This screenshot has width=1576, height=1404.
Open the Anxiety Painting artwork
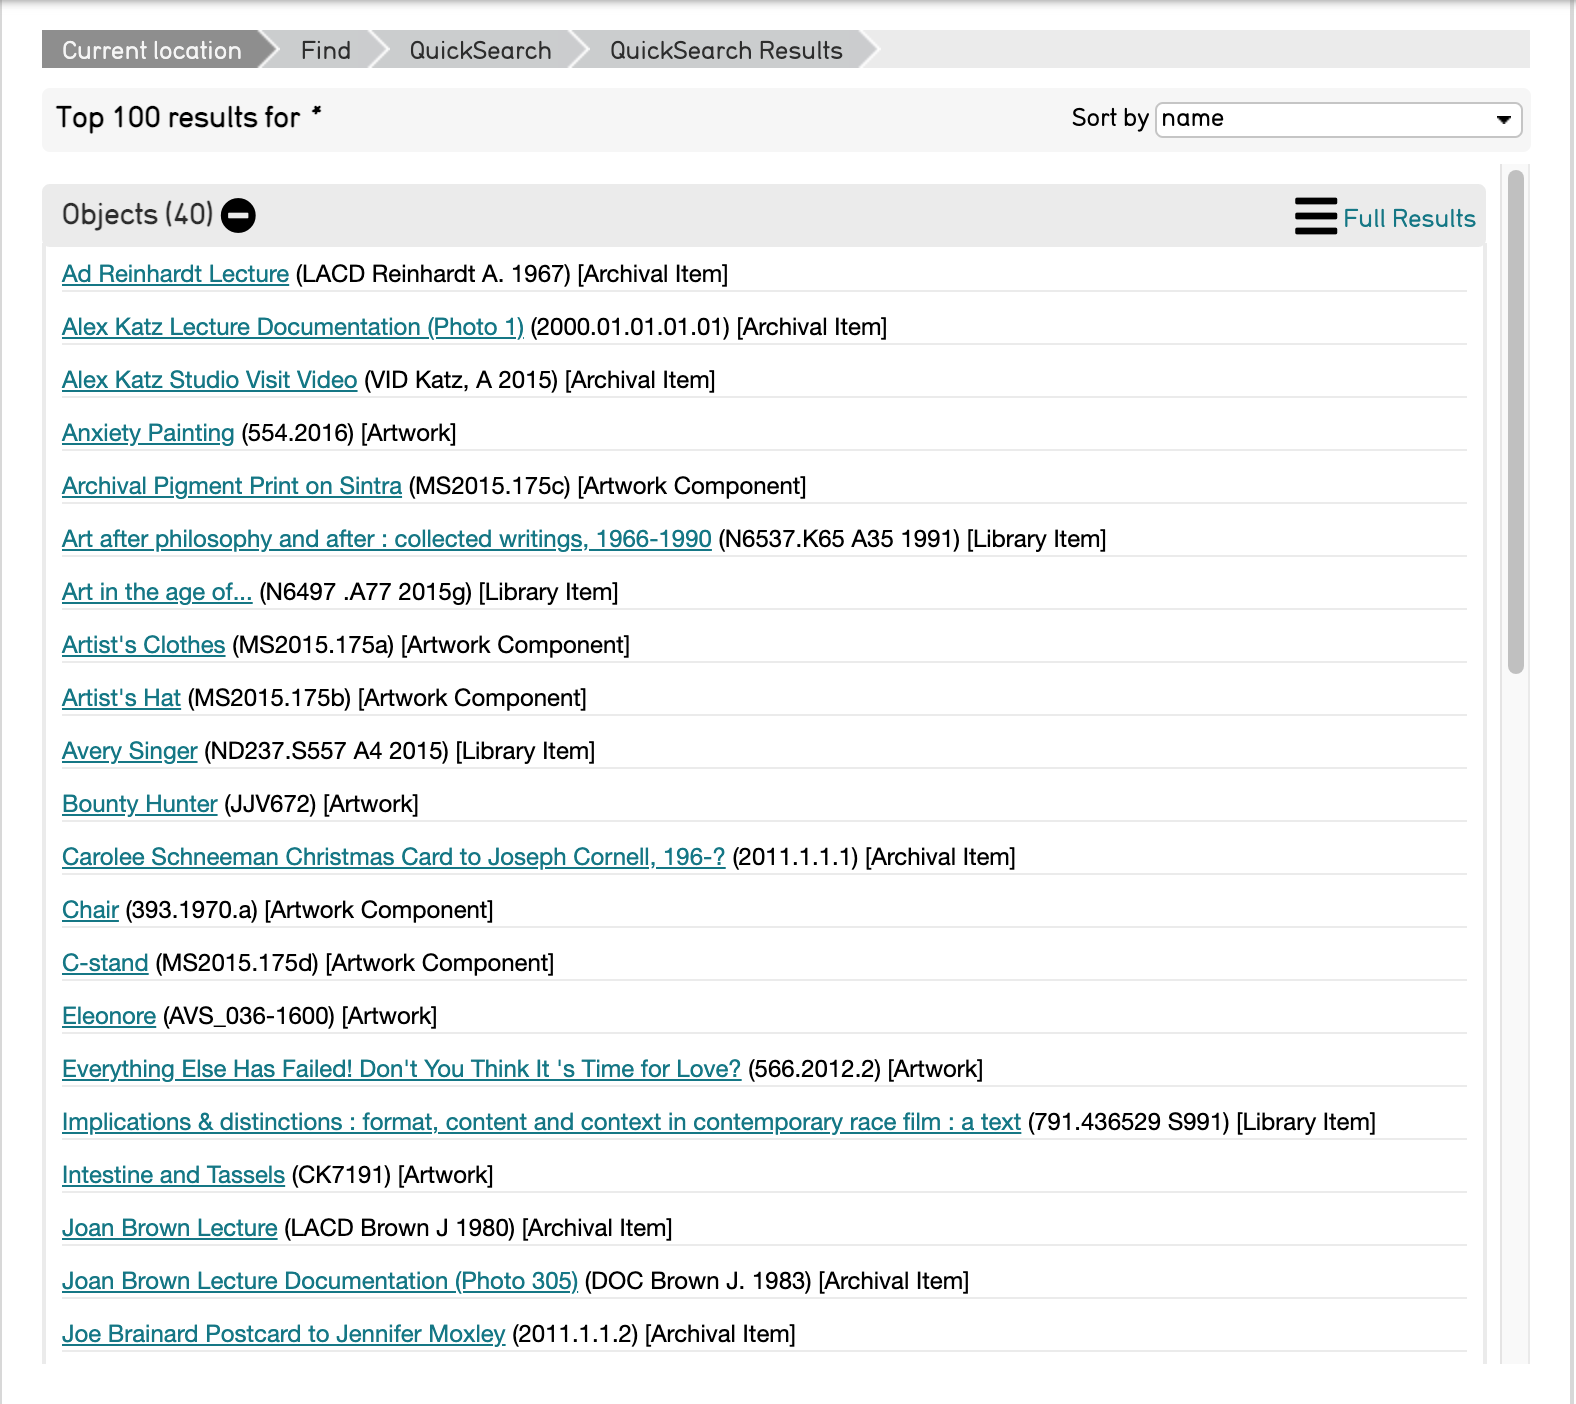(x=148, y=433)
